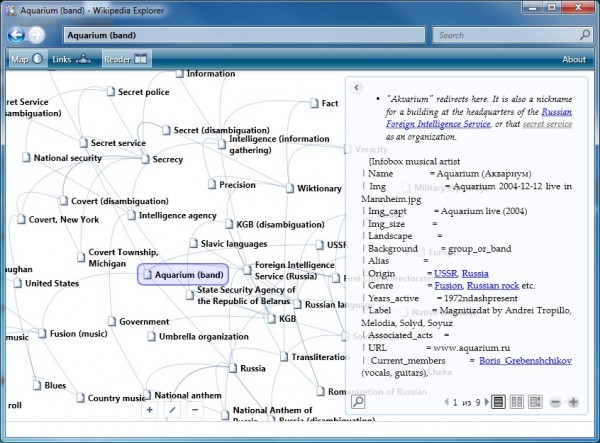Viewport: 600px width, 443px height.
Task: Click the Blues node icon
Action: tap(37, 385)
